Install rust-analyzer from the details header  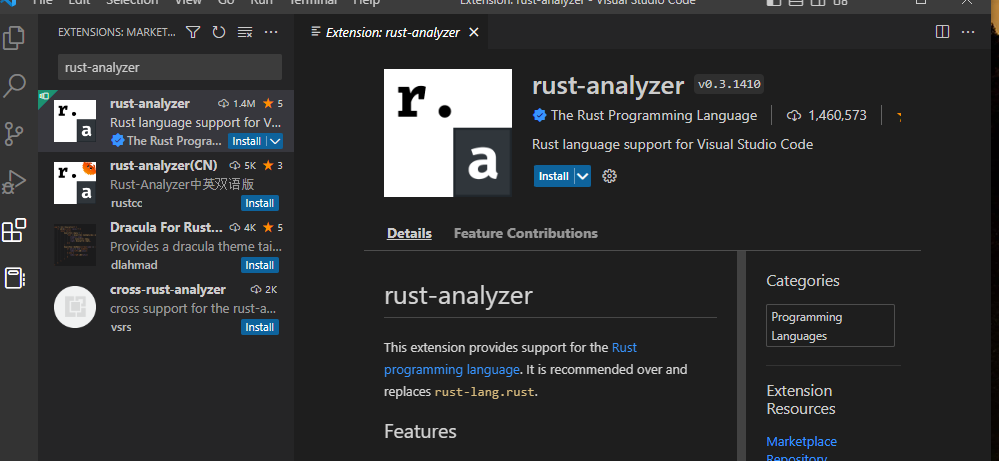pos(554,176)
